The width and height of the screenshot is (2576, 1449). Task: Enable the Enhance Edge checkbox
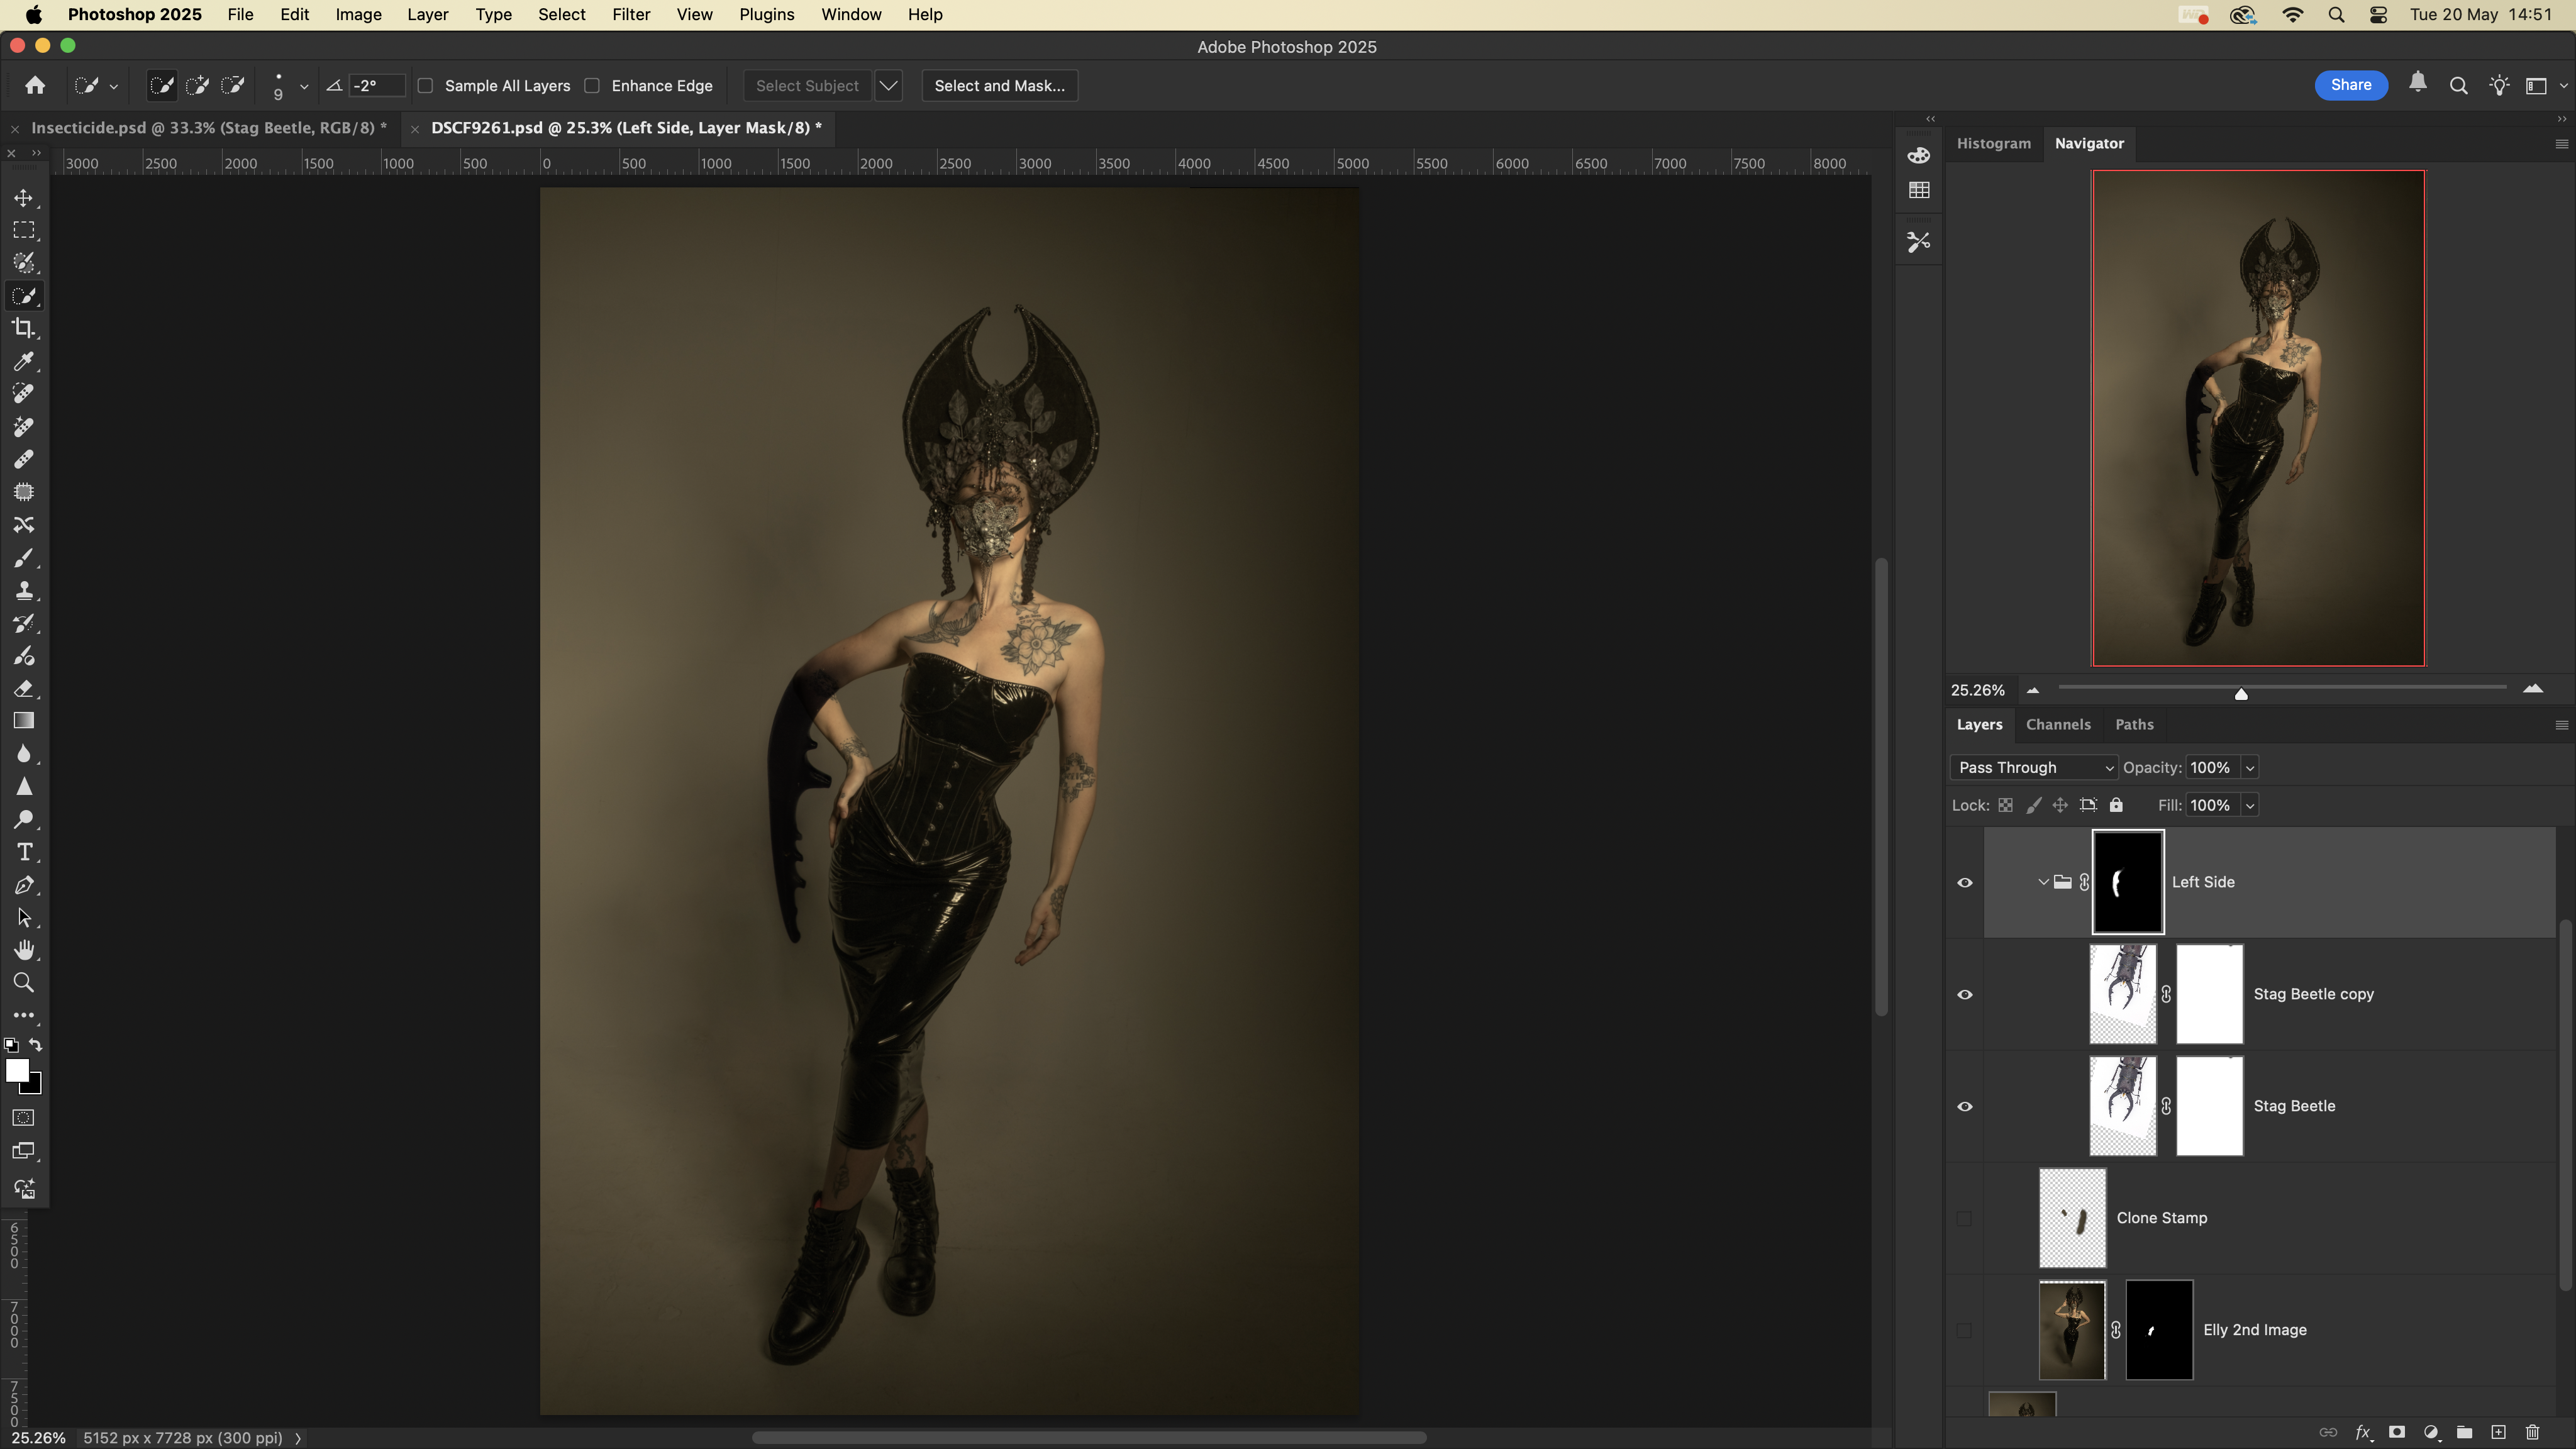point(592,86)
